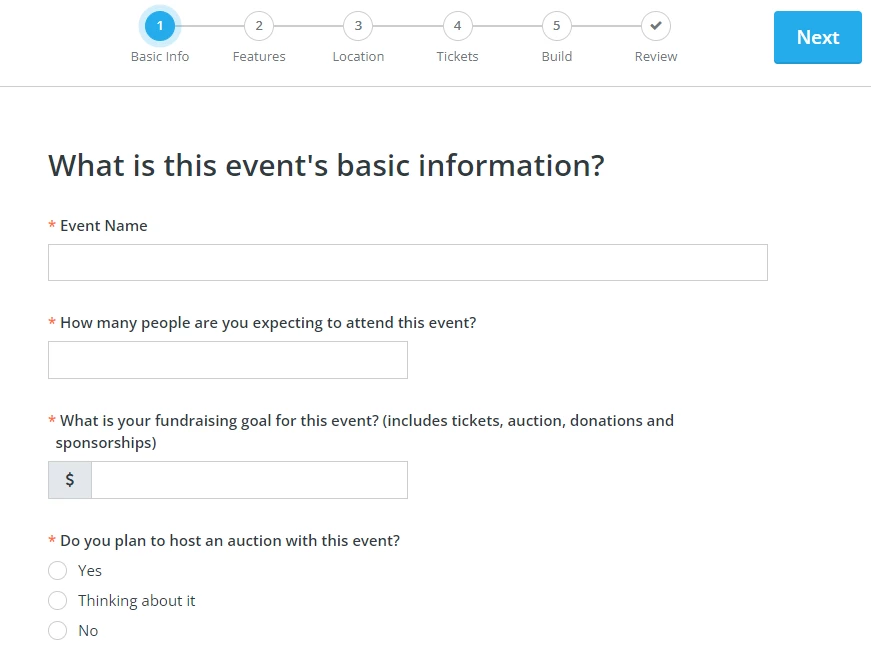Image resolution: width=871 pixels, height=662 pixels.
Task: Select the Thinking about it option
Action: click(x=58, y=600)
